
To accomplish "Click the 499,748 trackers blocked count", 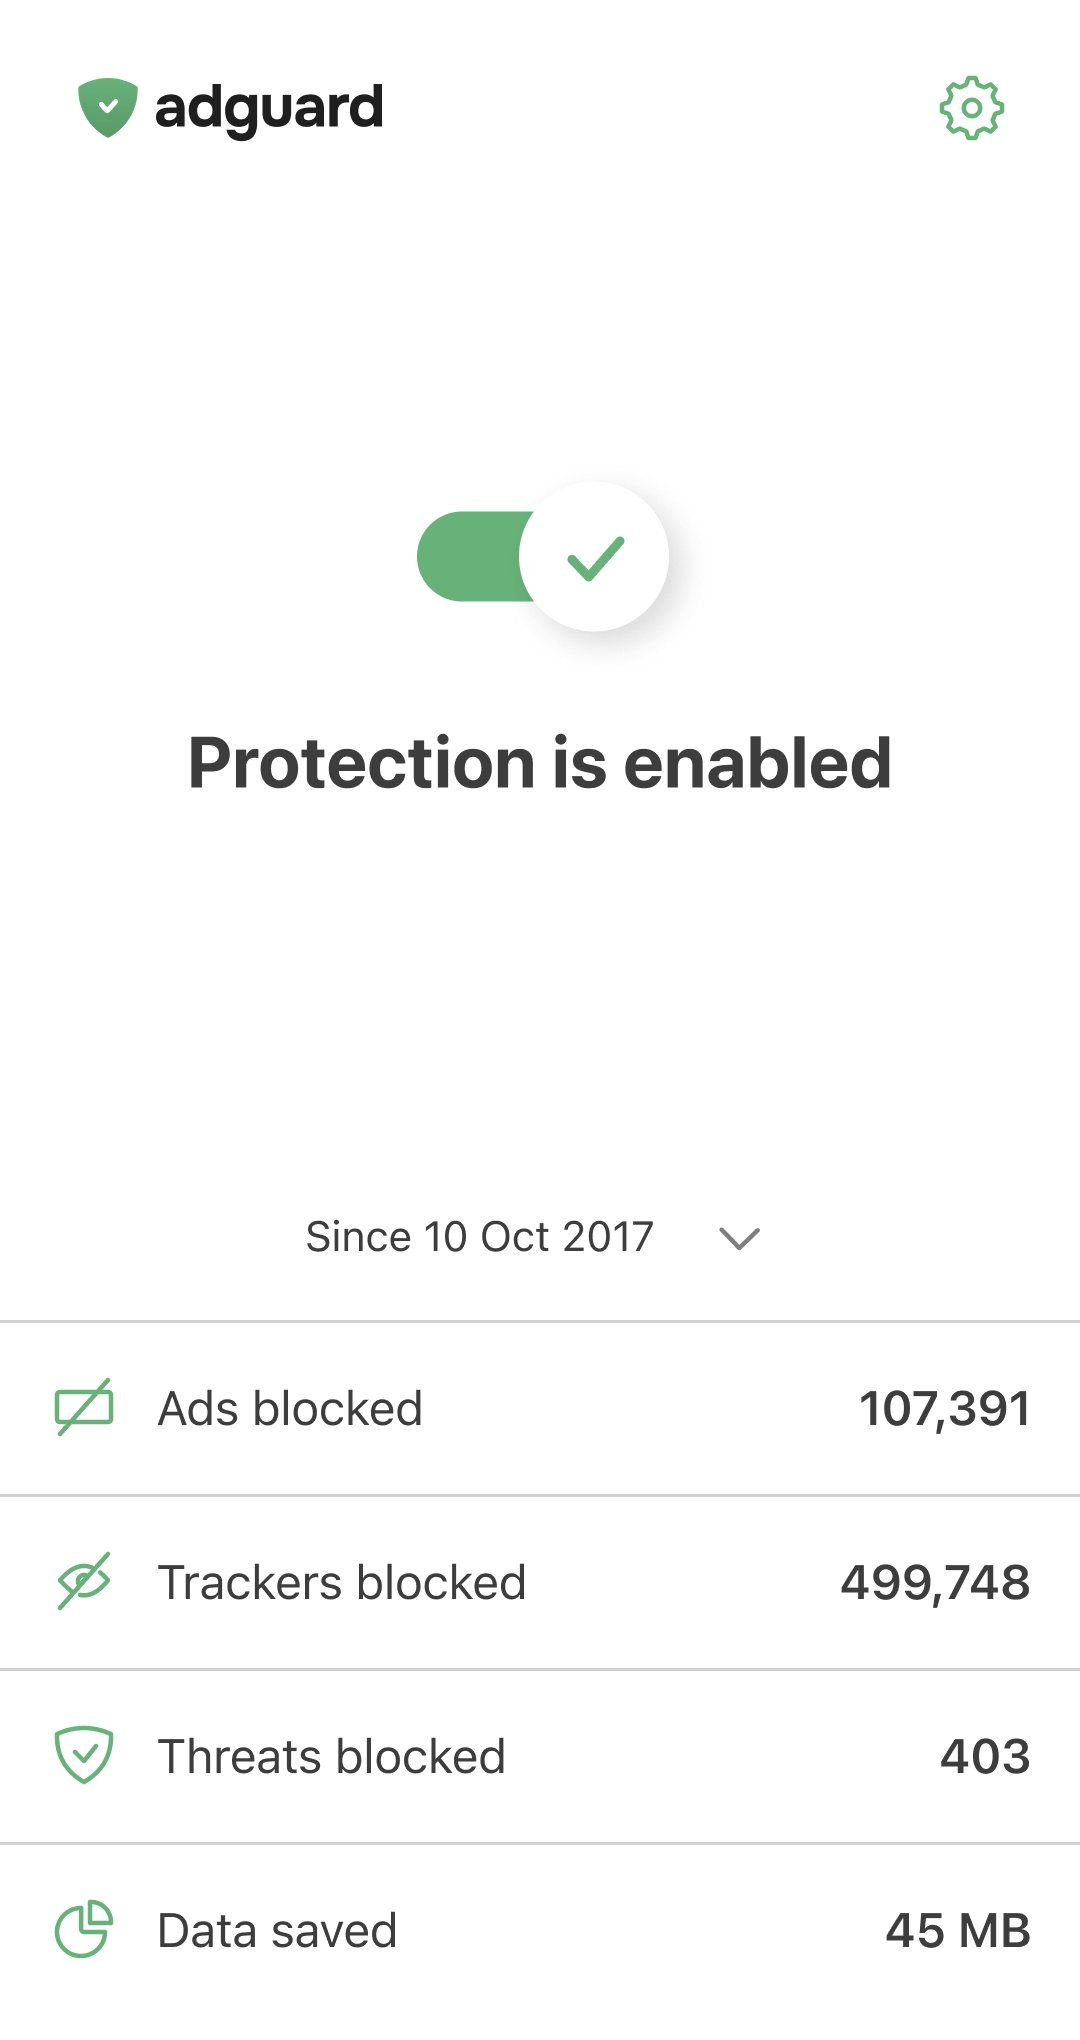I will point(935,1582).
